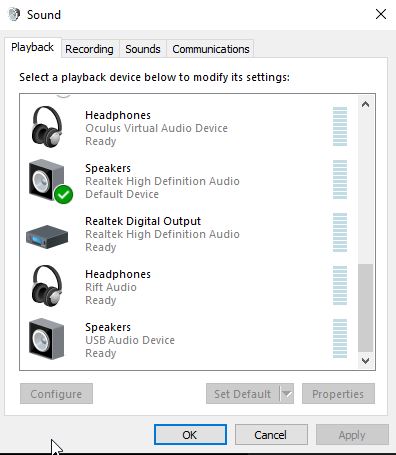Select the "Oculus Virtual Audio Device" text
396x455 pixels.
coord(156,128)
